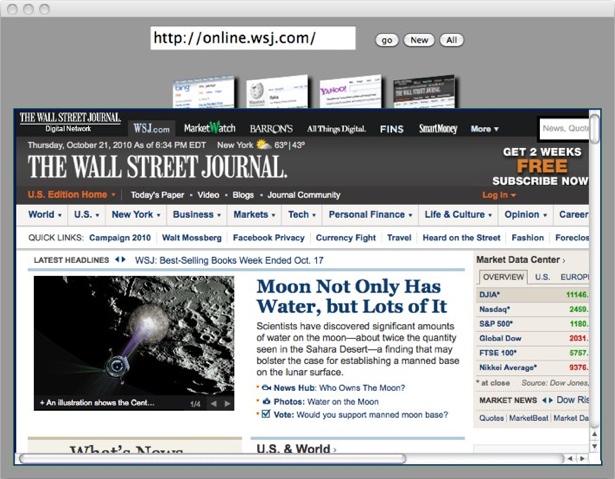
Task: Open the MarketWatch network tab
Action: 210,128
